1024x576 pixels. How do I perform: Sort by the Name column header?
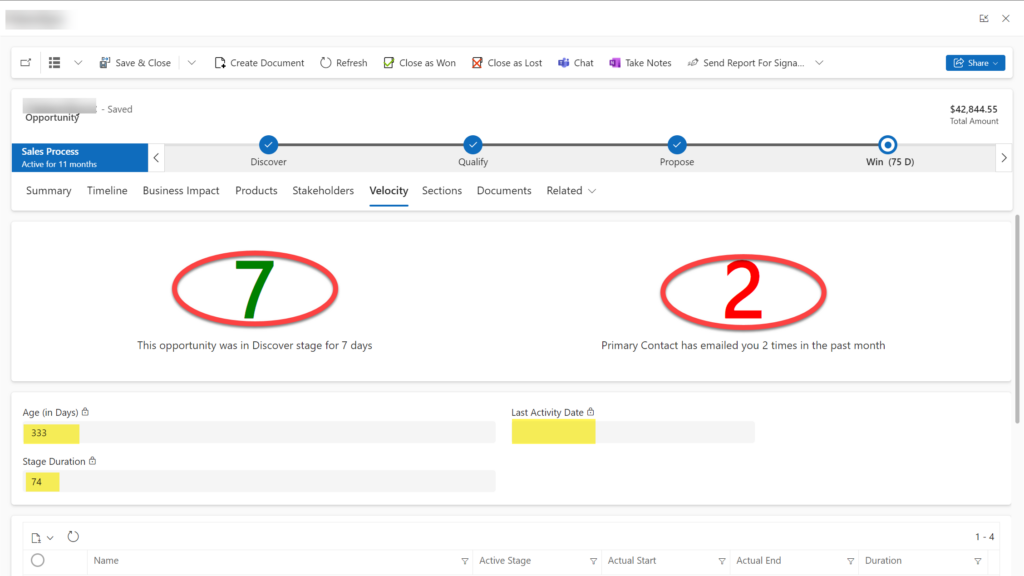pyautogui.click(x=106, y=560)
